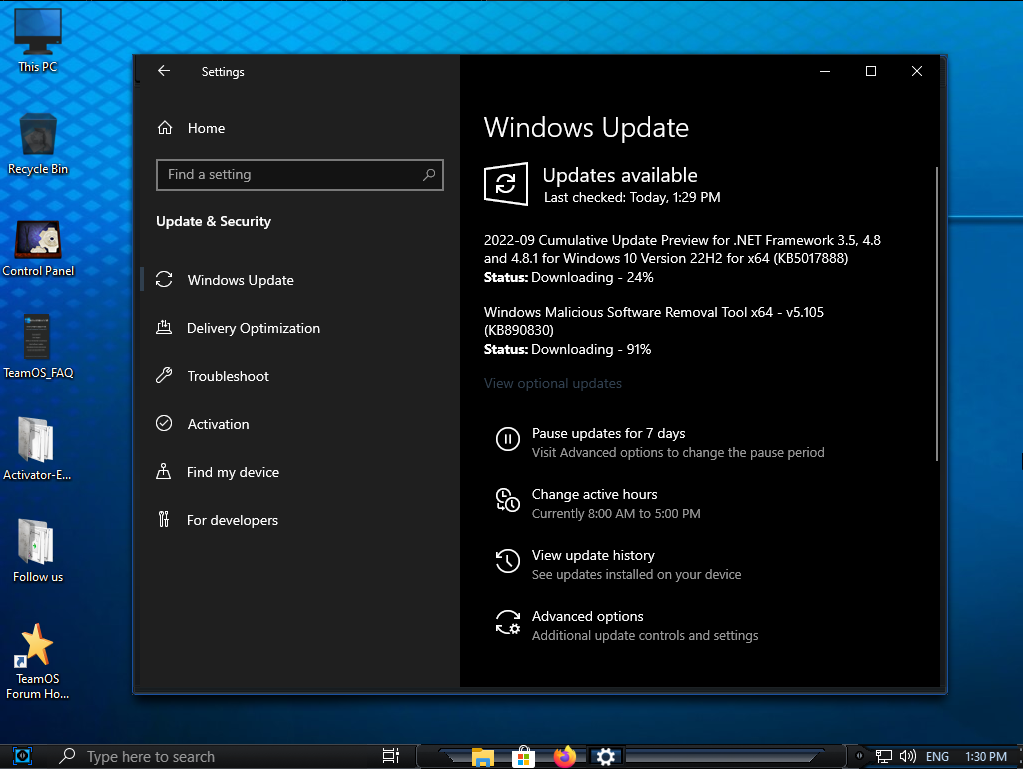Click the Change active hours clock icon
Viewport: 1023px width, 769px height.
point(508,501)
